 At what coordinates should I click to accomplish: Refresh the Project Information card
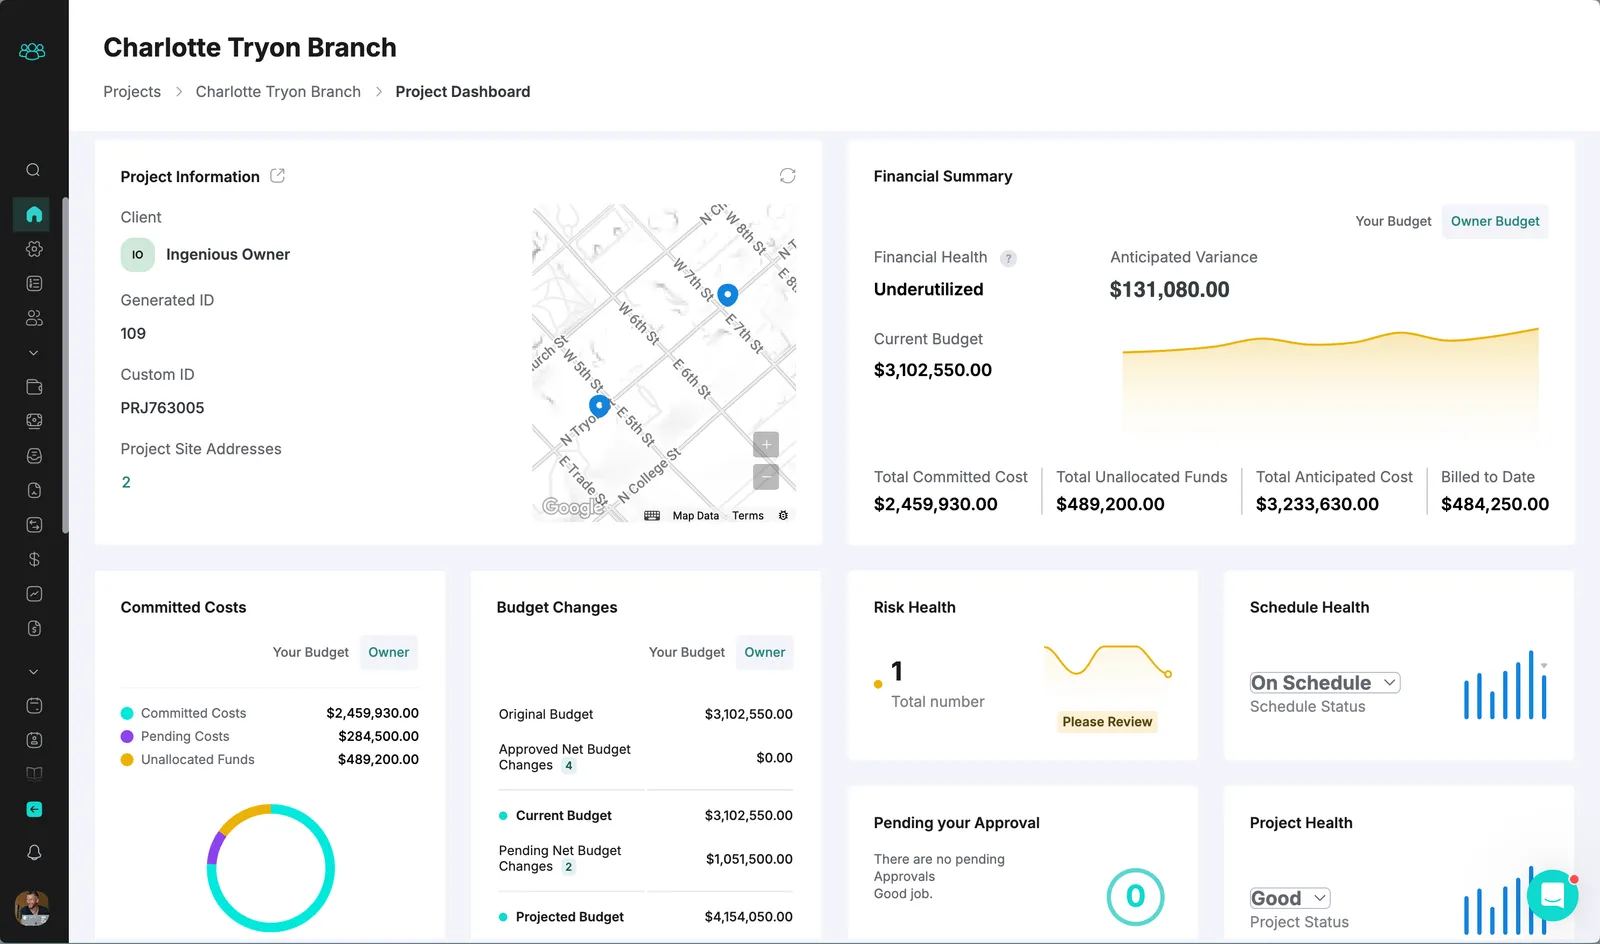788,176
